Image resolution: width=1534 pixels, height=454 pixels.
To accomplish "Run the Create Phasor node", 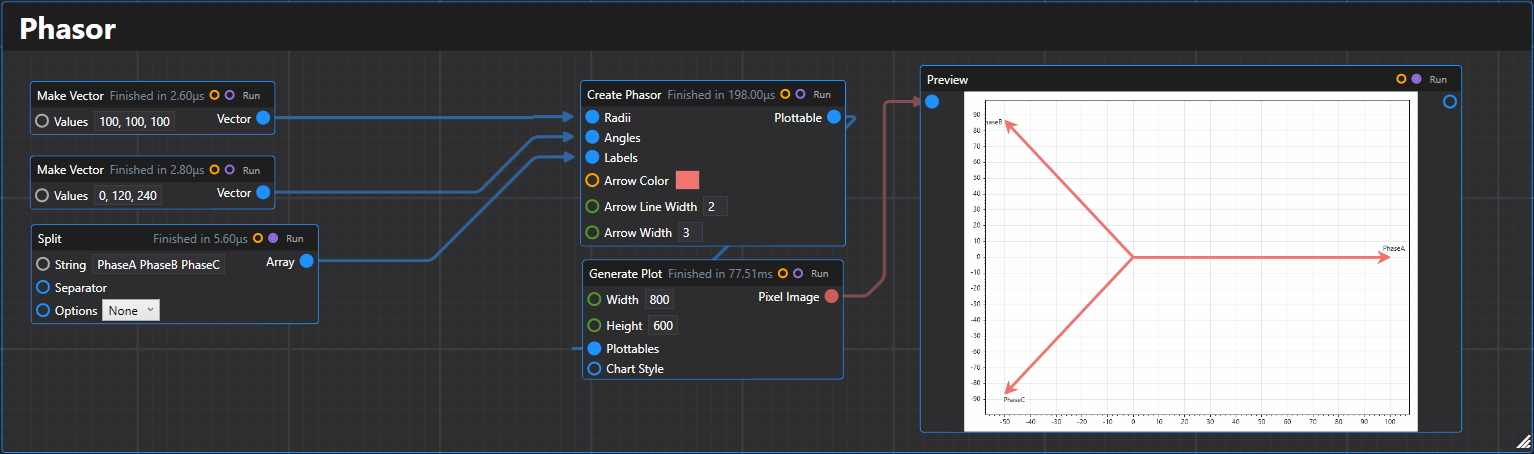I will click(x=822, y=95).
